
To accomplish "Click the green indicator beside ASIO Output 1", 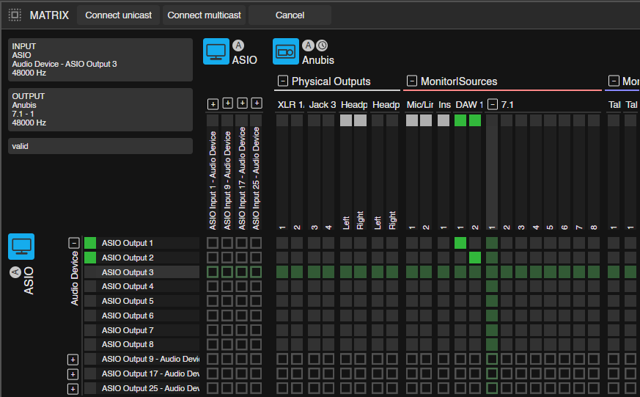I will [90, 243].
